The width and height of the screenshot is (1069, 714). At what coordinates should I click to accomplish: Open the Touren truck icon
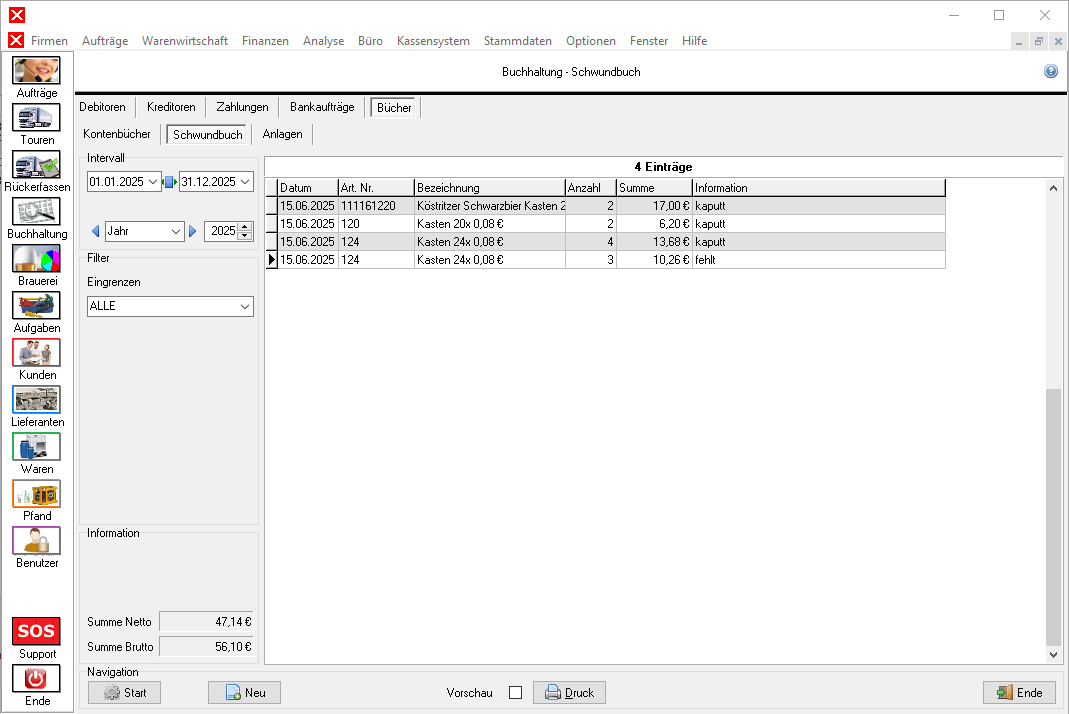(36, 118)
